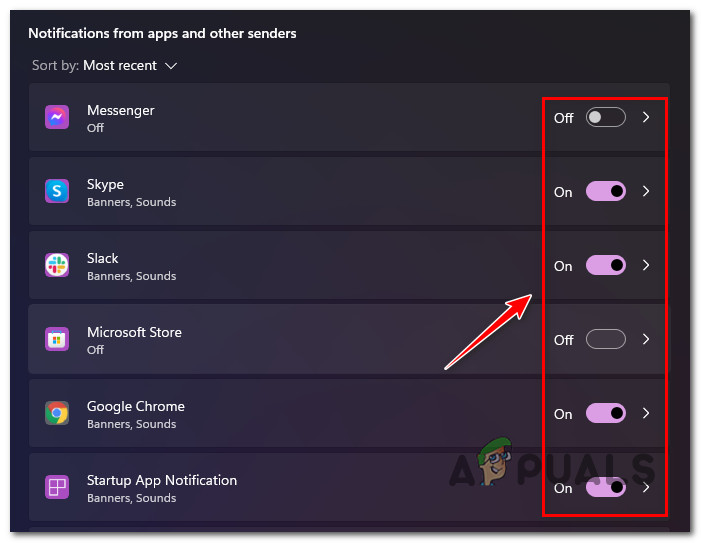Open Slack notification details chevron
Screen dimensions: 701x543
click(646, 265)
